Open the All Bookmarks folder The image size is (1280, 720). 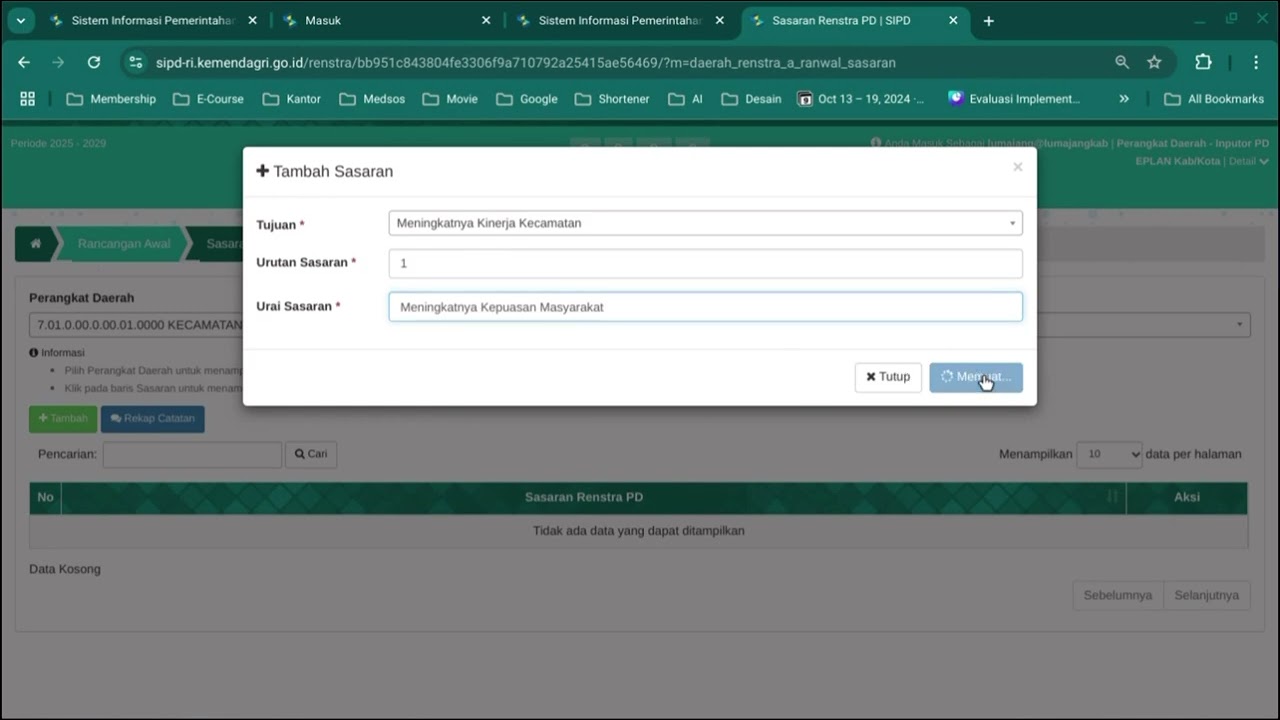click(x=1214, y=99)
